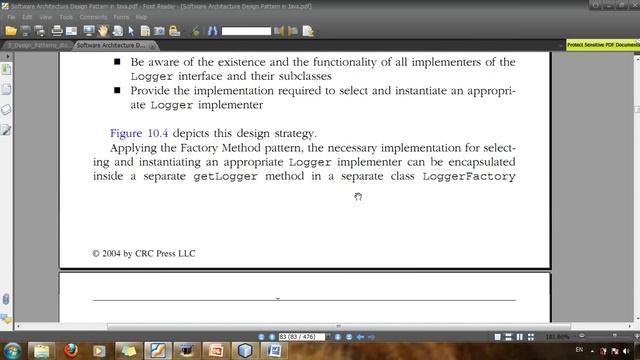
Task: Click the Protect Sensitive PDF Documents banner
Action: (603, 45)
